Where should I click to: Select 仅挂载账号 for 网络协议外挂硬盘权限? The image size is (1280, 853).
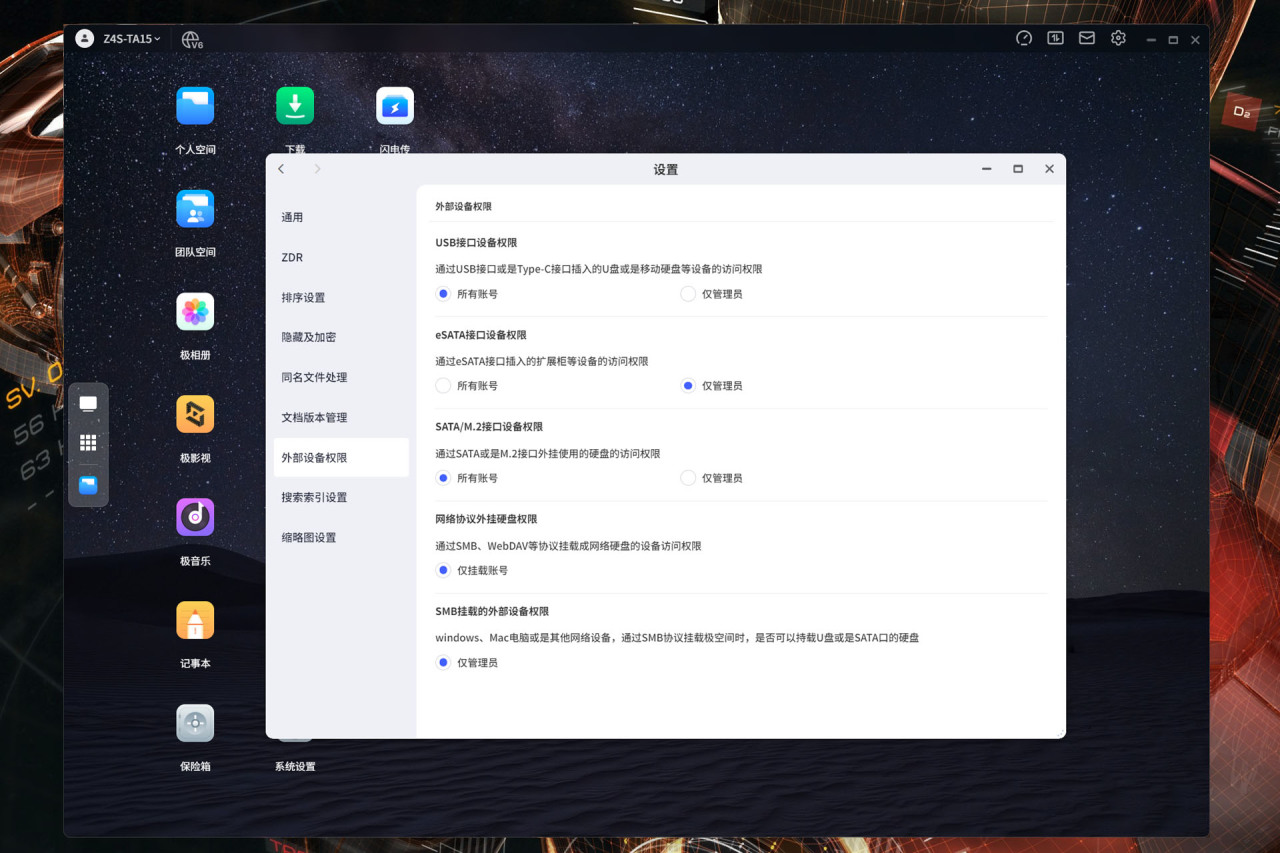(443, 570)
